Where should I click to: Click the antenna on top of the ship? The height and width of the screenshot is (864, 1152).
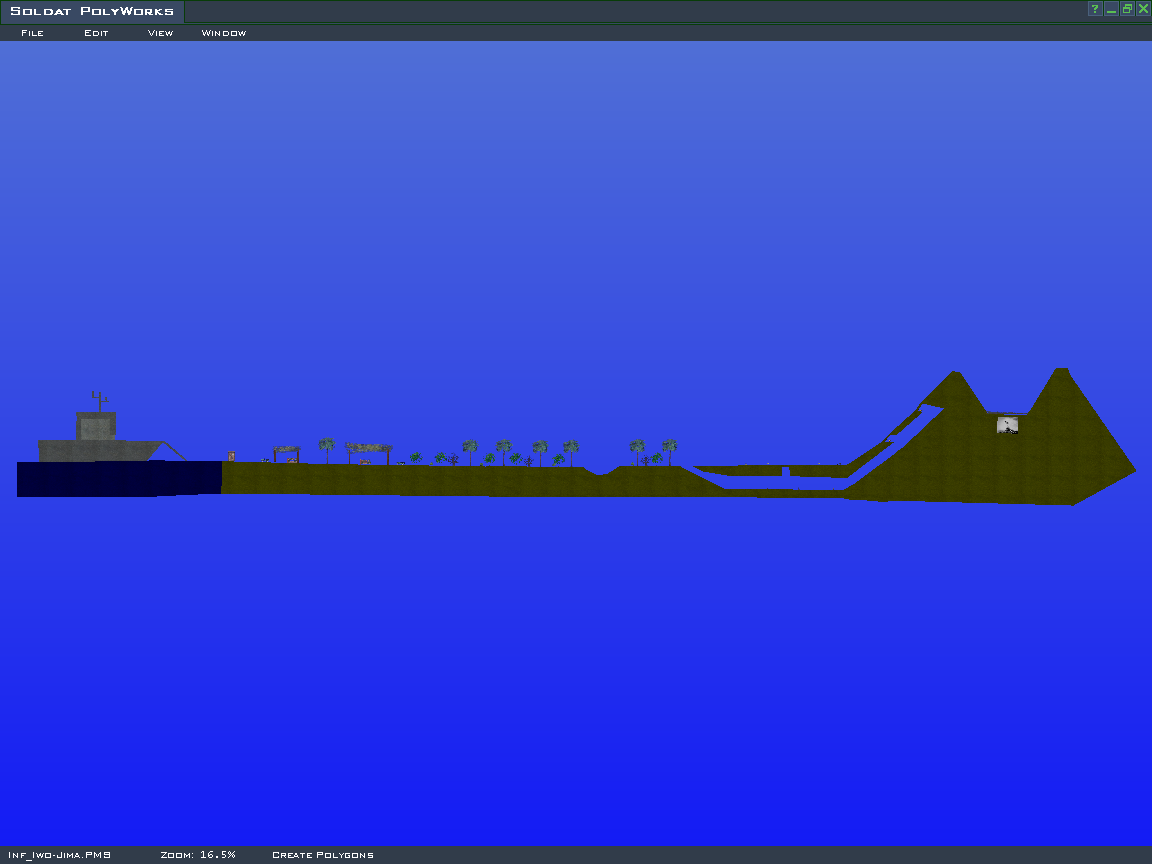[97, 399]
